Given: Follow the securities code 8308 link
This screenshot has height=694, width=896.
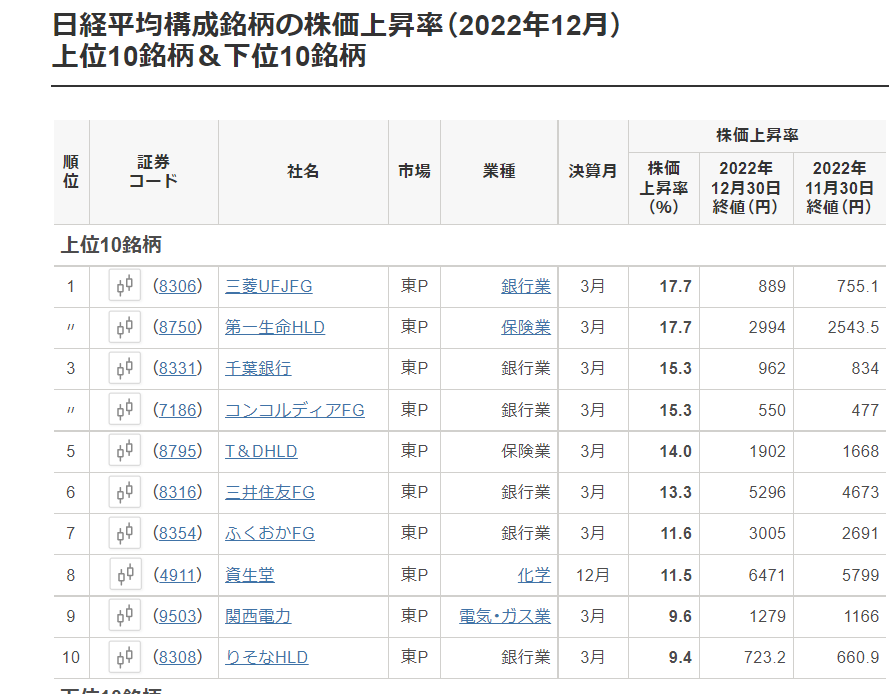Looking at the screenshot, I should [177, 657].
